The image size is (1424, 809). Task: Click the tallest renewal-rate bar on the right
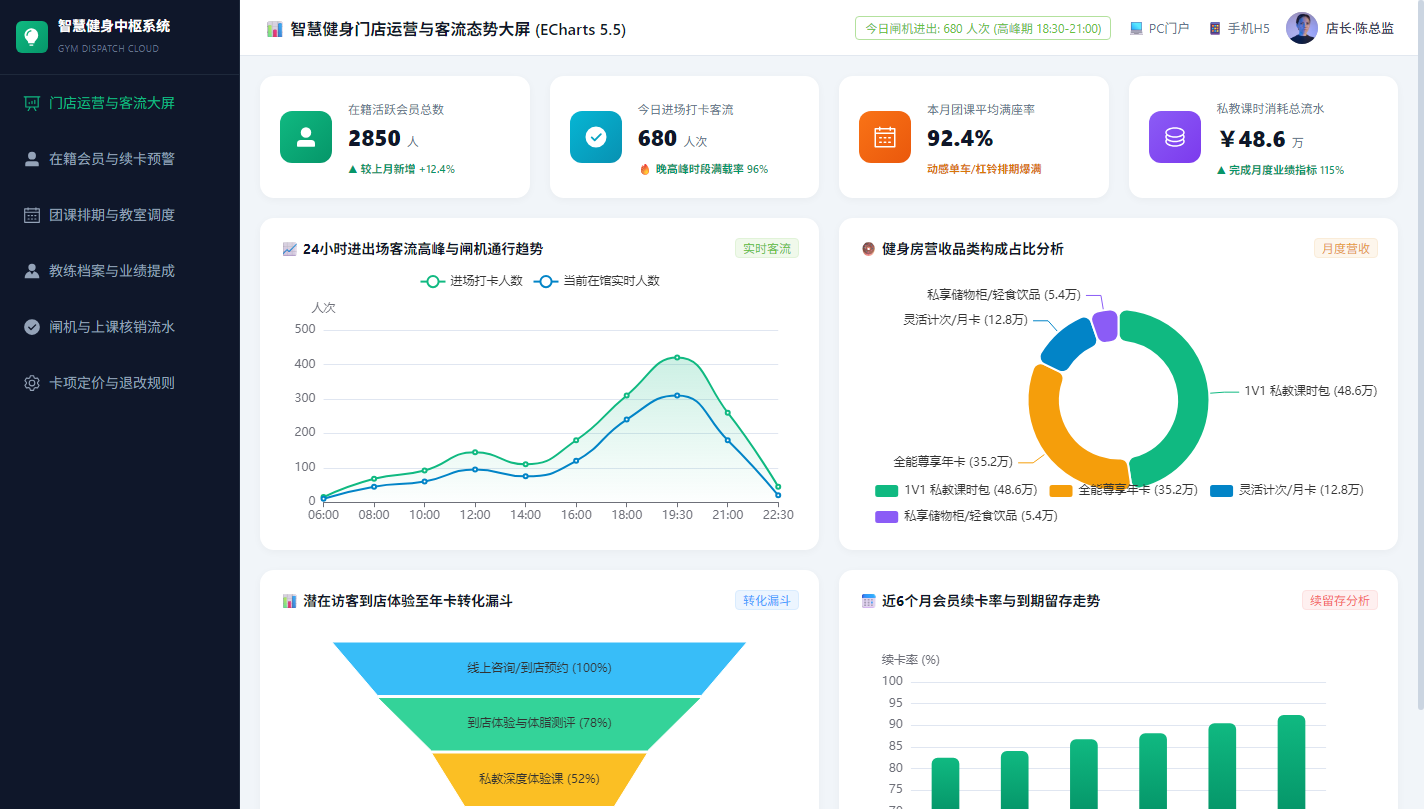pos(1291,762)
